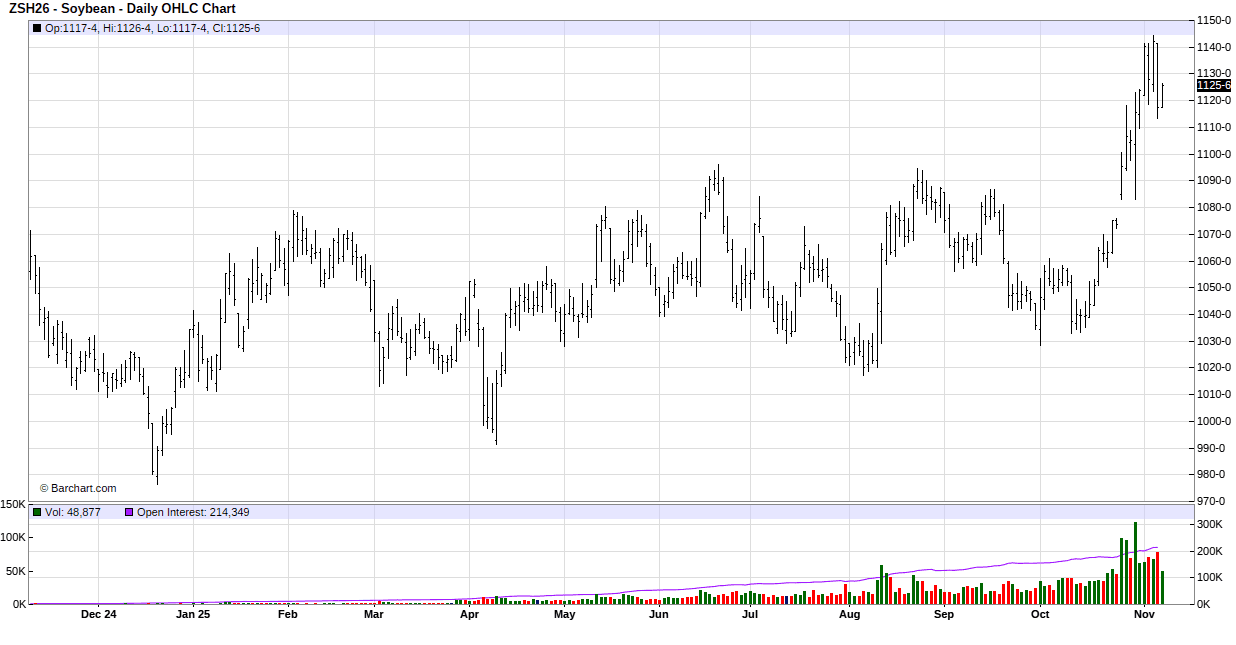Click the © Barchart.com watermark
1236x645 pixels.
coord(78,488)
